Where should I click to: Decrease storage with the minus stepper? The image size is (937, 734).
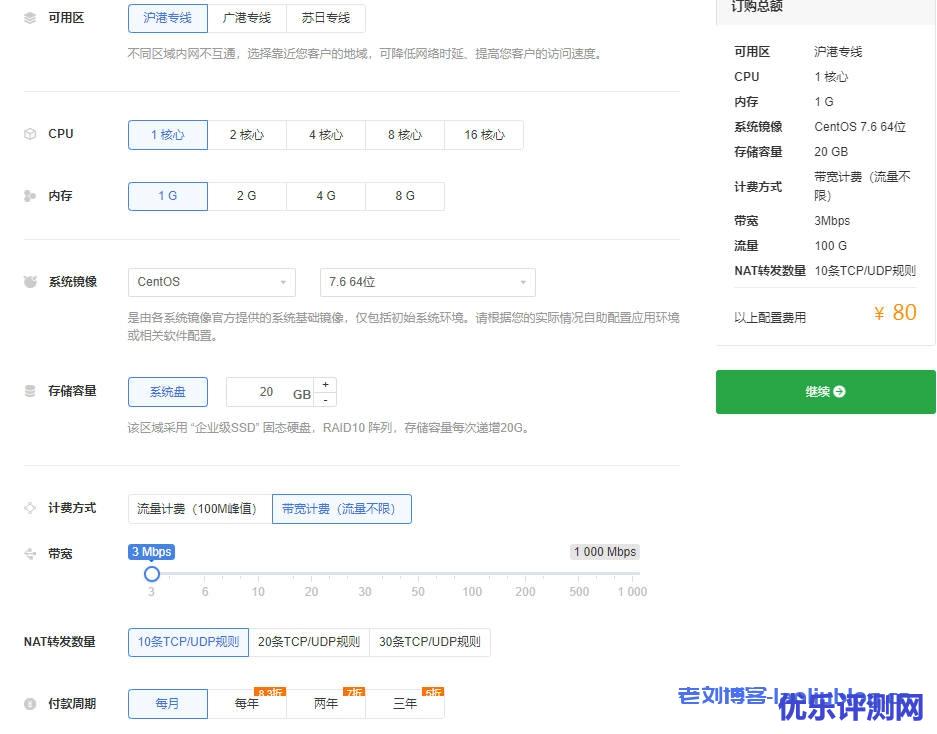(x=325, y=399)
